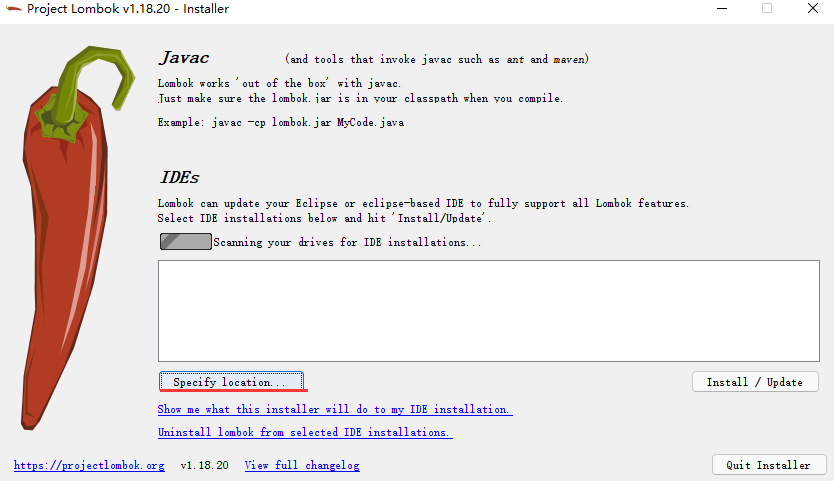Close the Project Lombok installer window
This screenshot has width=834, height=481.
point(813,9)
